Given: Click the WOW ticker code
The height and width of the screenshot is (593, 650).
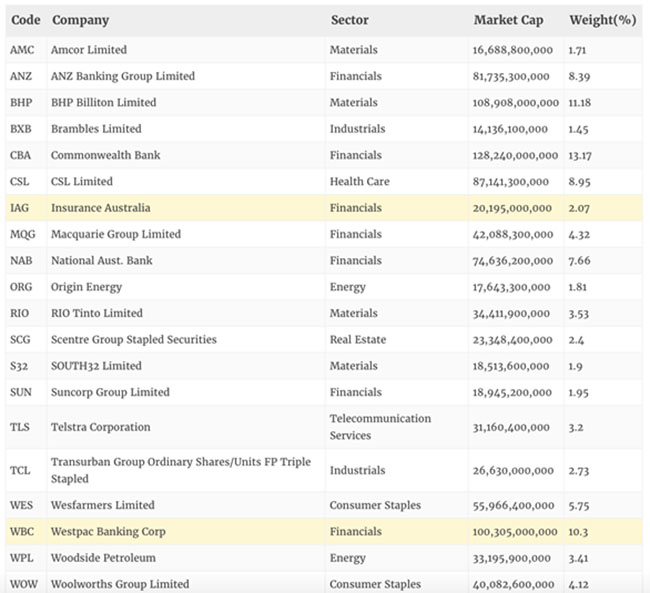Looking at the screenshot, I should point(22,584).
